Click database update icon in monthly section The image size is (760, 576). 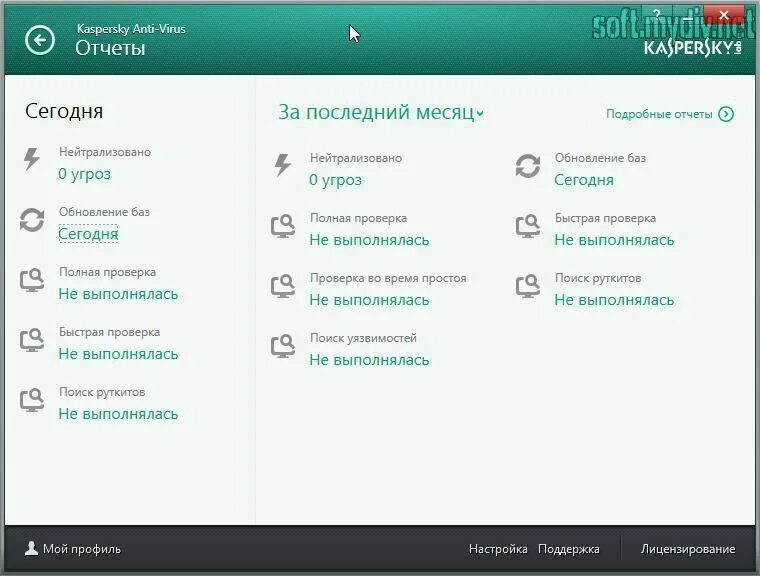(x=528, y=165)
